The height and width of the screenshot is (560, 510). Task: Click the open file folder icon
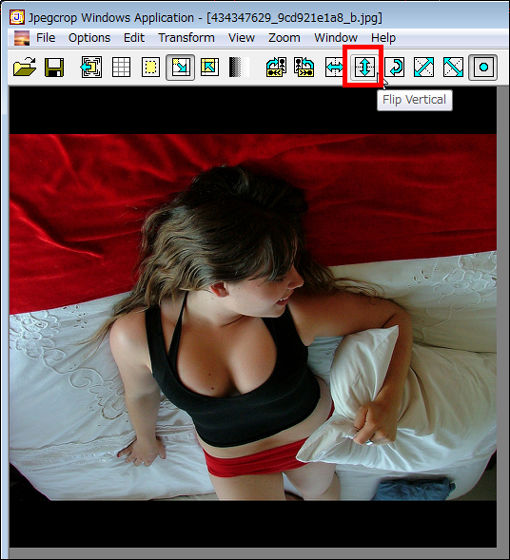tap(25, 67)
